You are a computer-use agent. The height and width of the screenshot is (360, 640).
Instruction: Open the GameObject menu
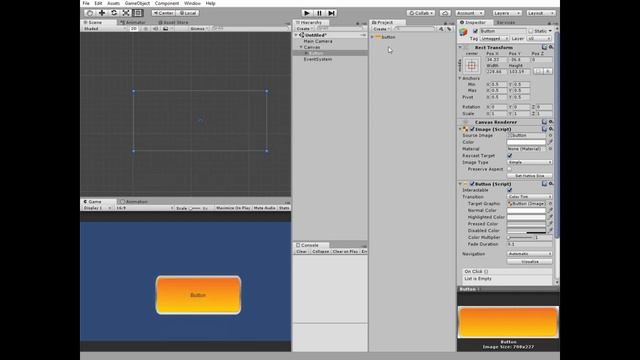pyautogui.click(x=137, y=3)
